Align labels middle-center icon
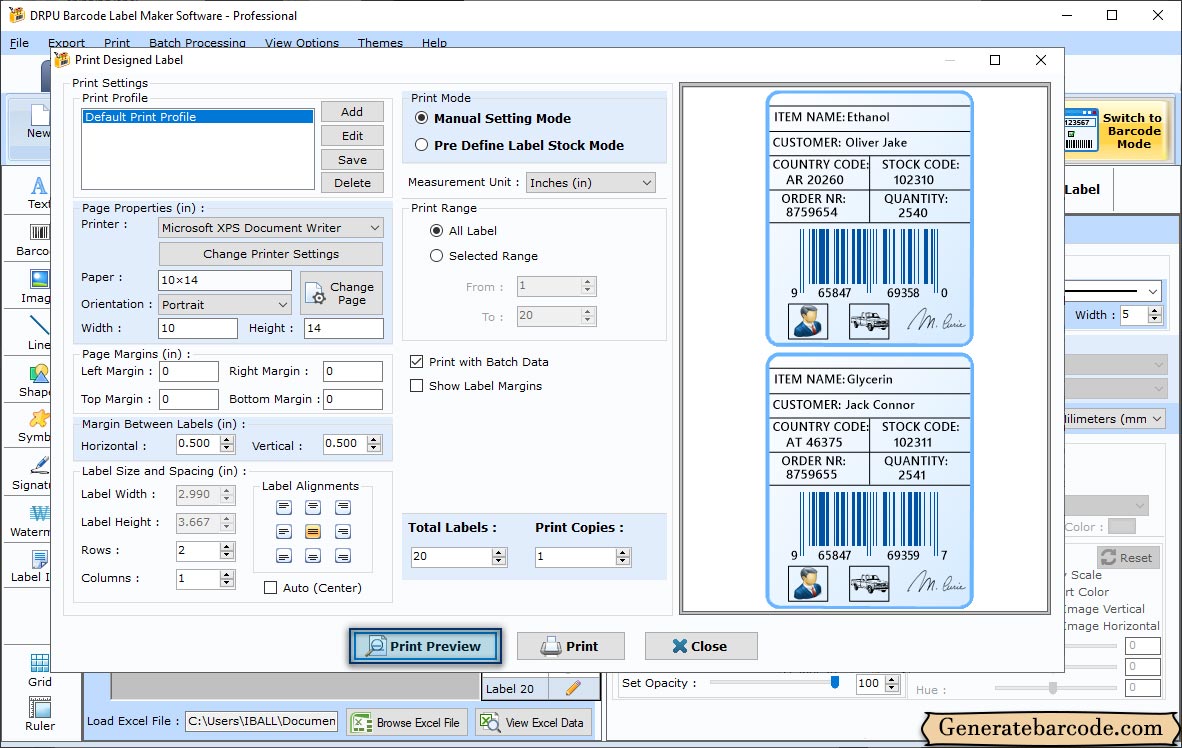The image size is (1182, 748). click(313, 532)
